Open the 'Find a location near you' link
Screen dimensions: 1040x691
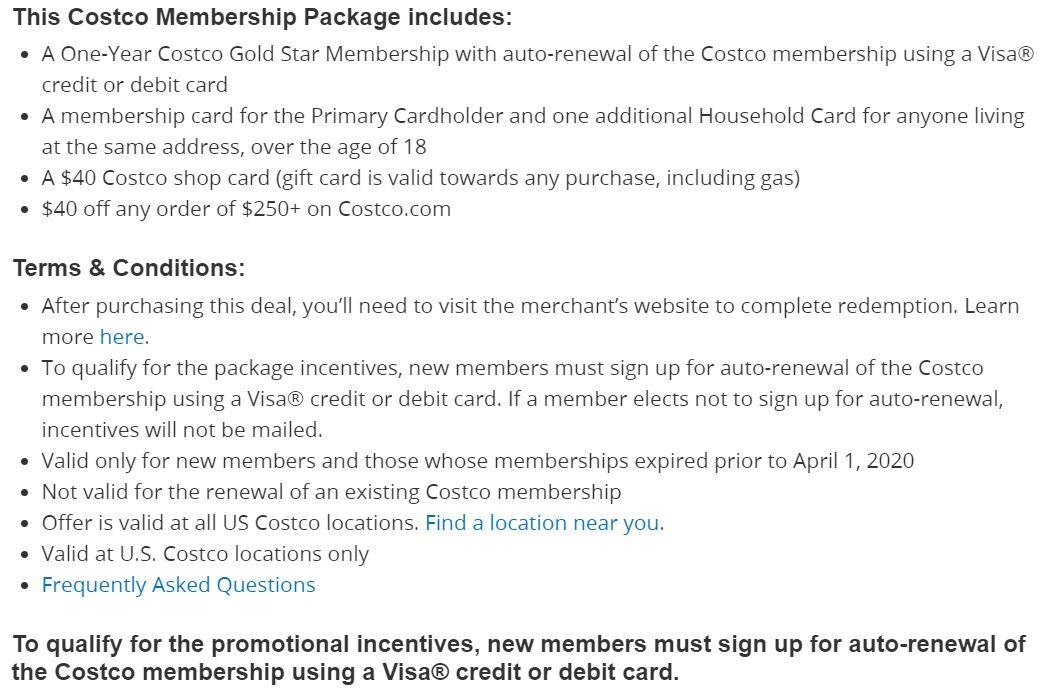pos(543,523)
